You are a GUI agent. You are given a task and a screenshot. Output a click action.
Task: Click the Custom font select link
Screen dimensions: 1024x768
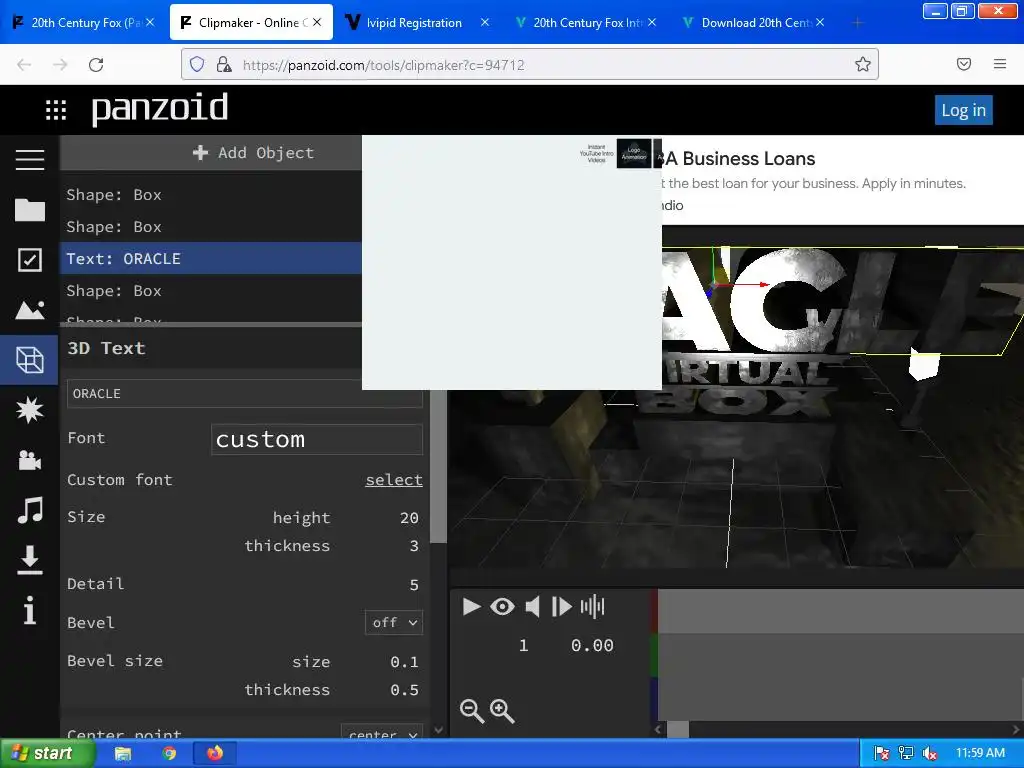tap(394, 480)
